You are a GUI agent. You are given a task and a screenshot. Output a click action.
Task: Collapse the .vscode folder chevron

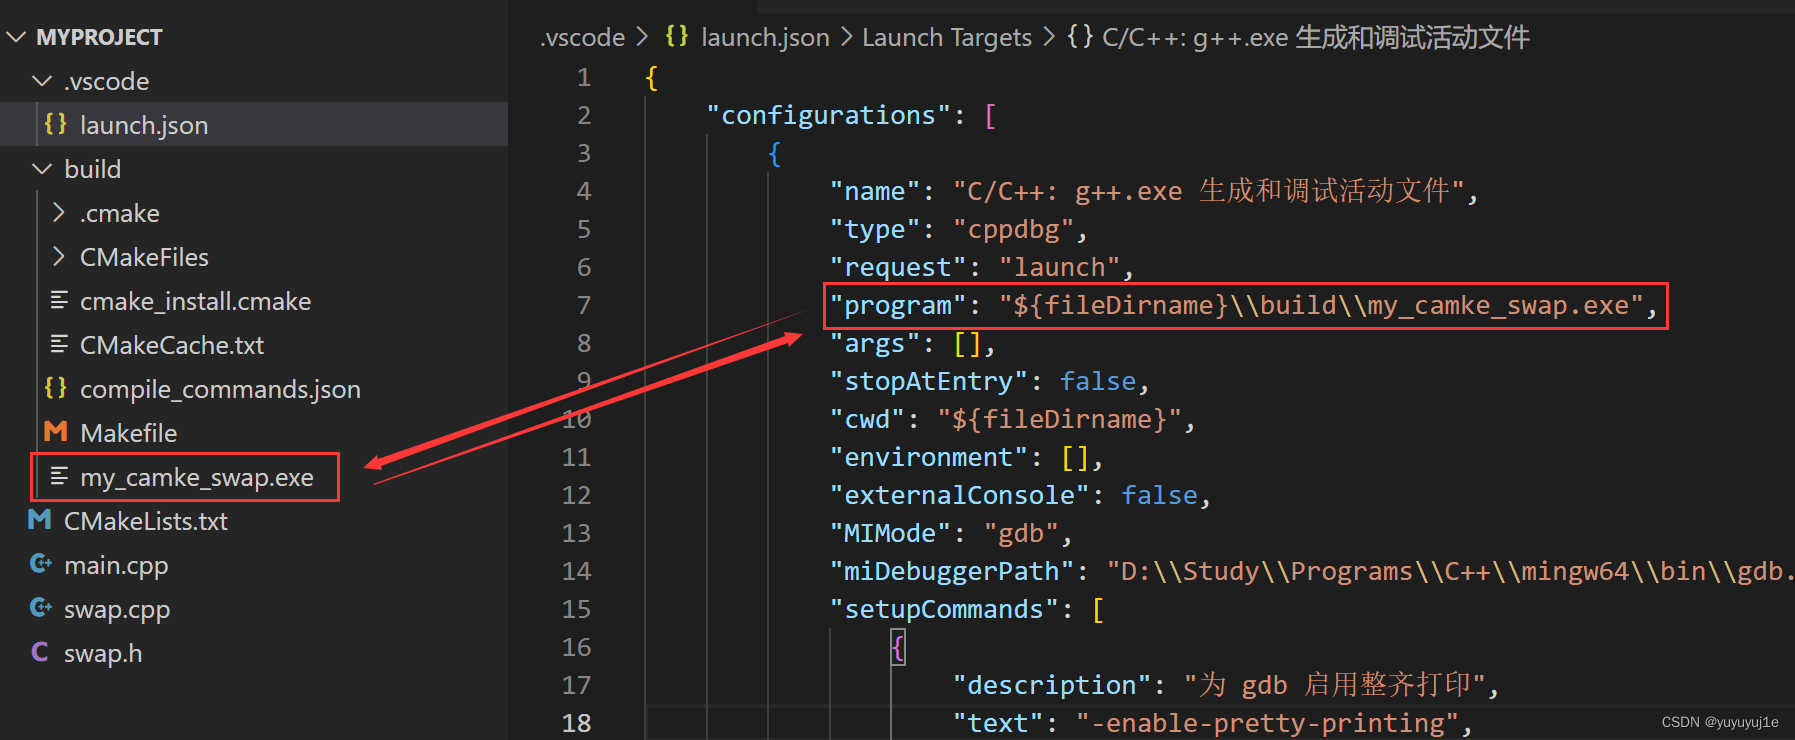point(42,81)
